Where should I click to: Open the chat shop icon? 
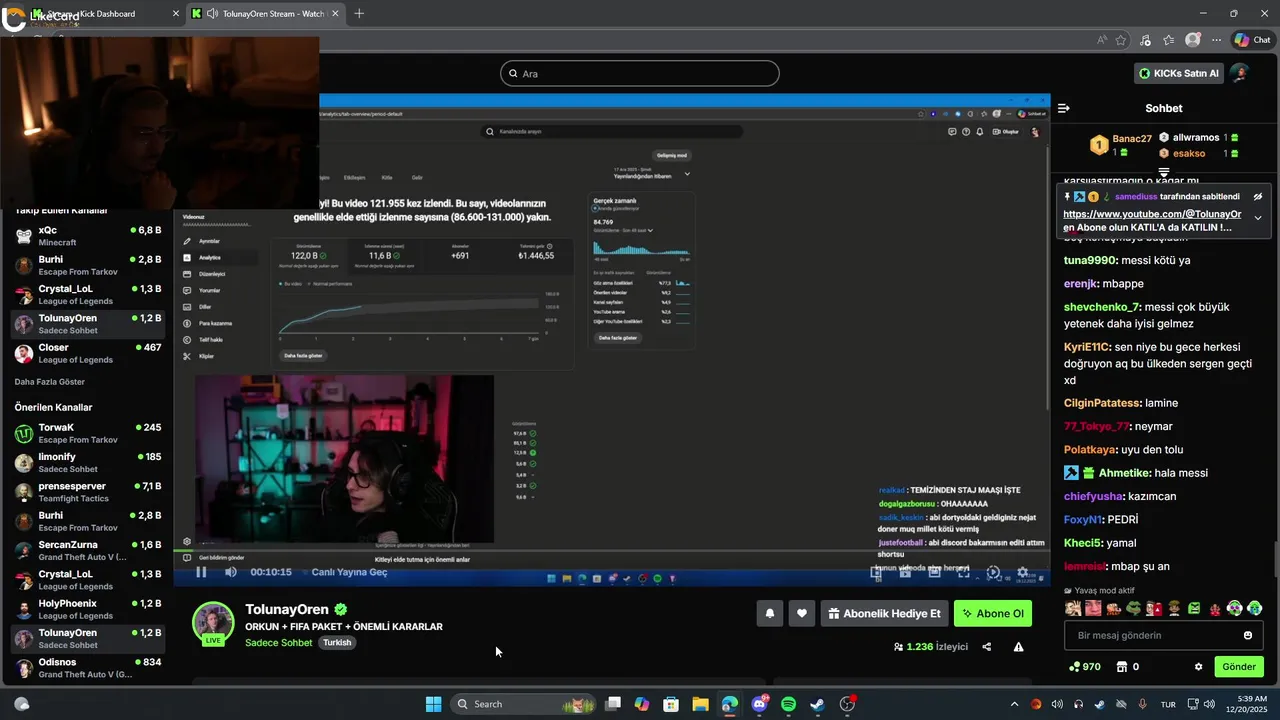[1122, 667]
